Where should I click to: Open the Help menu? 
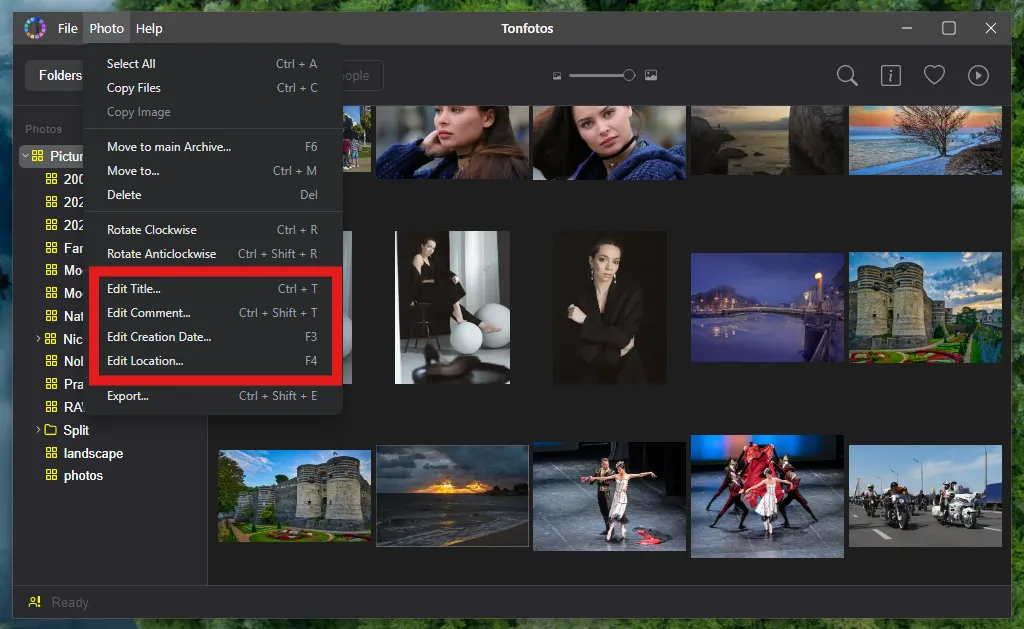click(149, 28)
